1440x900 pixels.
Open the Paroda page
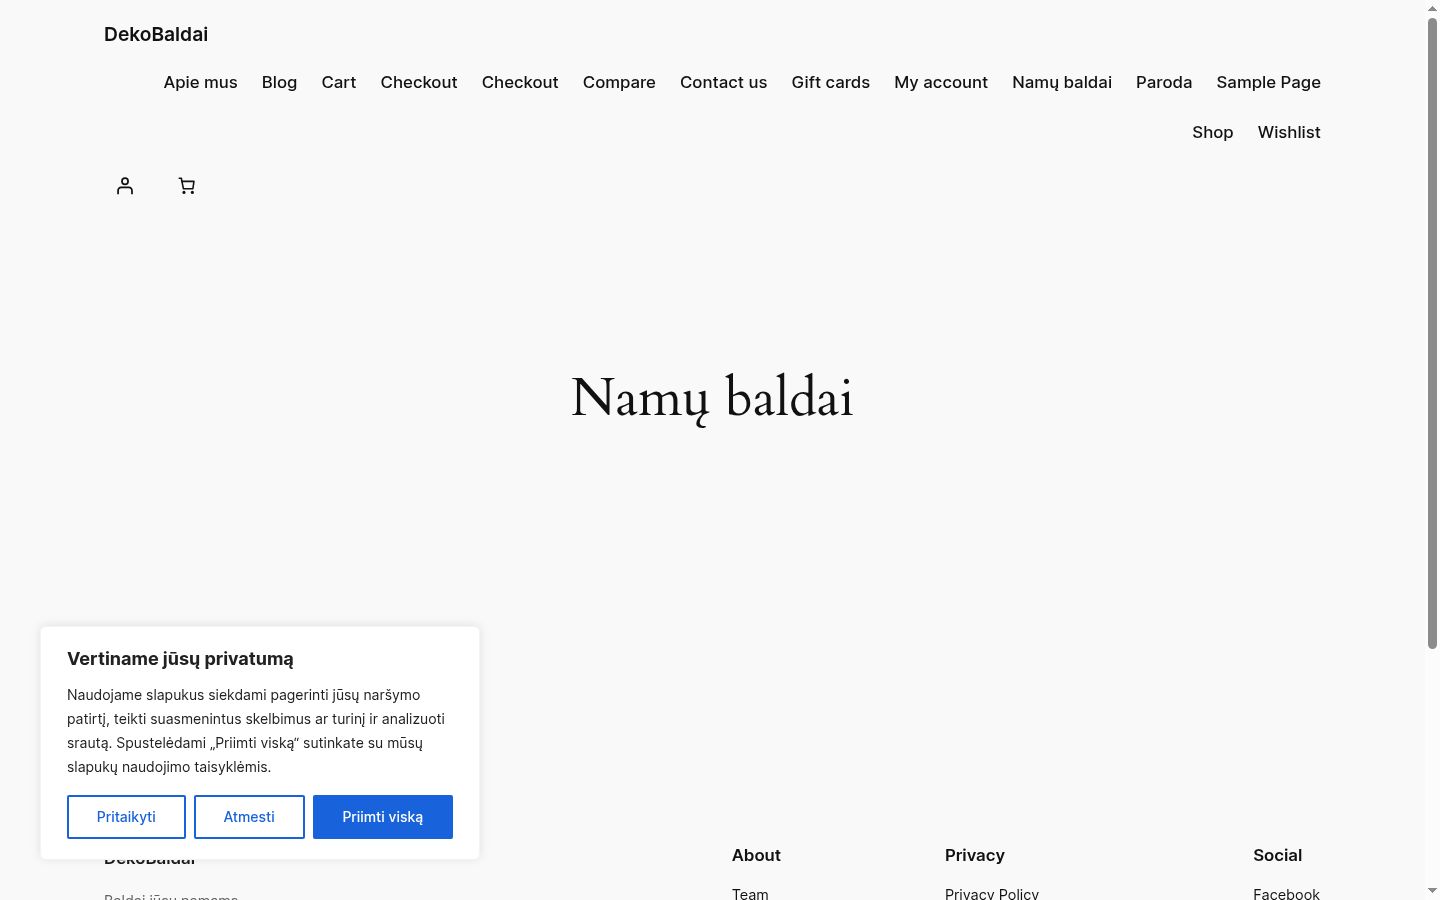(1164, 82)
